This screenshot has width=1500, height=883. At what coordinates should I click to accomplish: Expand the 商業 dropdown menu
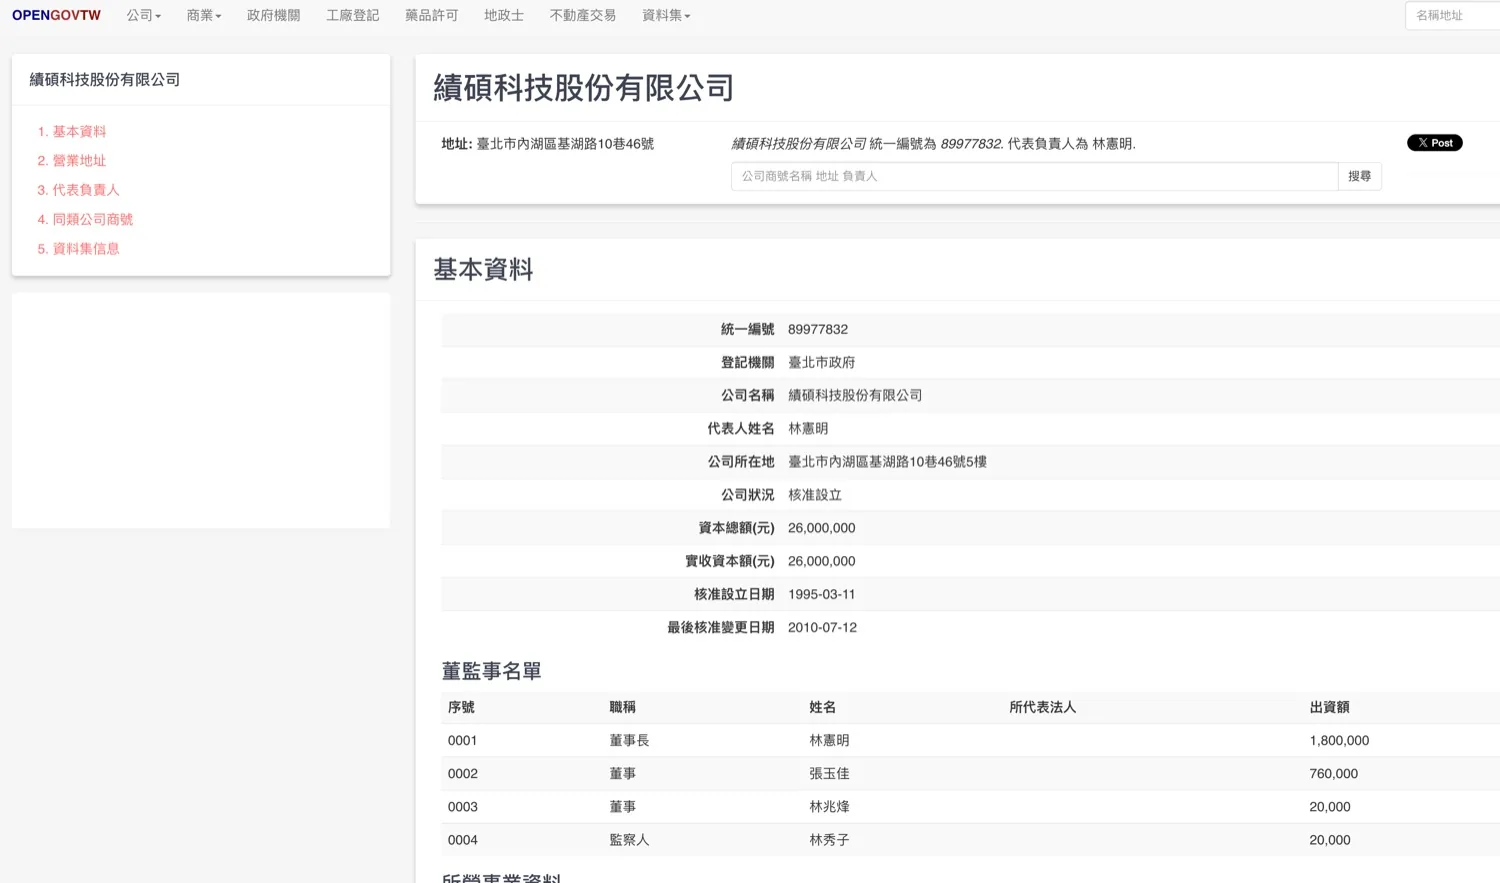click(203, 15)
